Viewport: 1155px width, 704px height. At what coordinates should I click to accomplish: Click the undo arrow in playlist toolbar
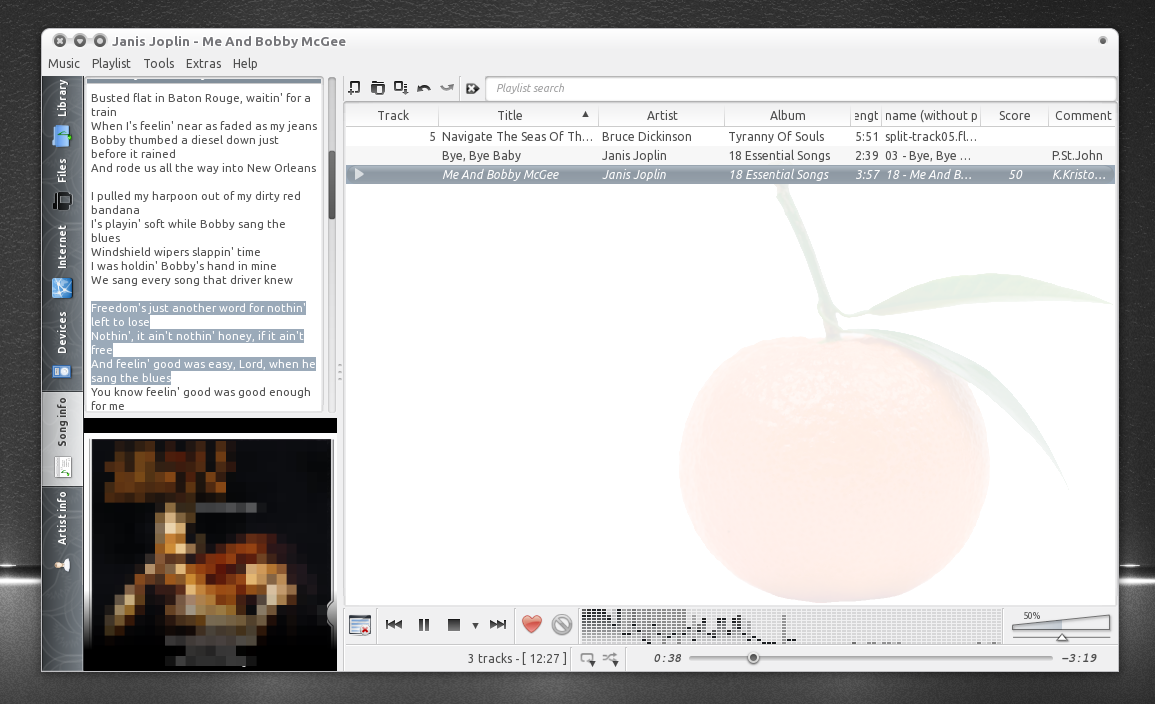click(x=424, y=88)
